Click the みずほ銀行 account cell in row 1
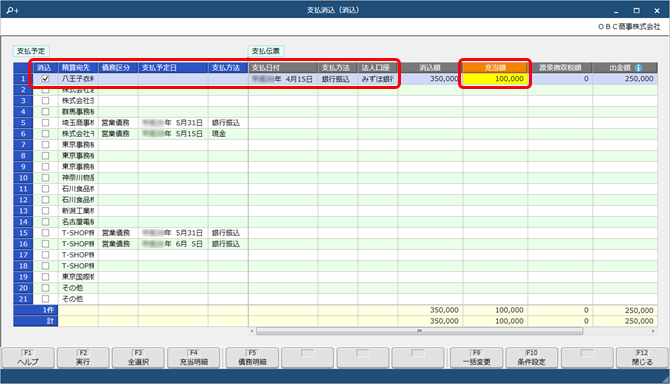The image size is (670, 384). click(x=378, y=79)
